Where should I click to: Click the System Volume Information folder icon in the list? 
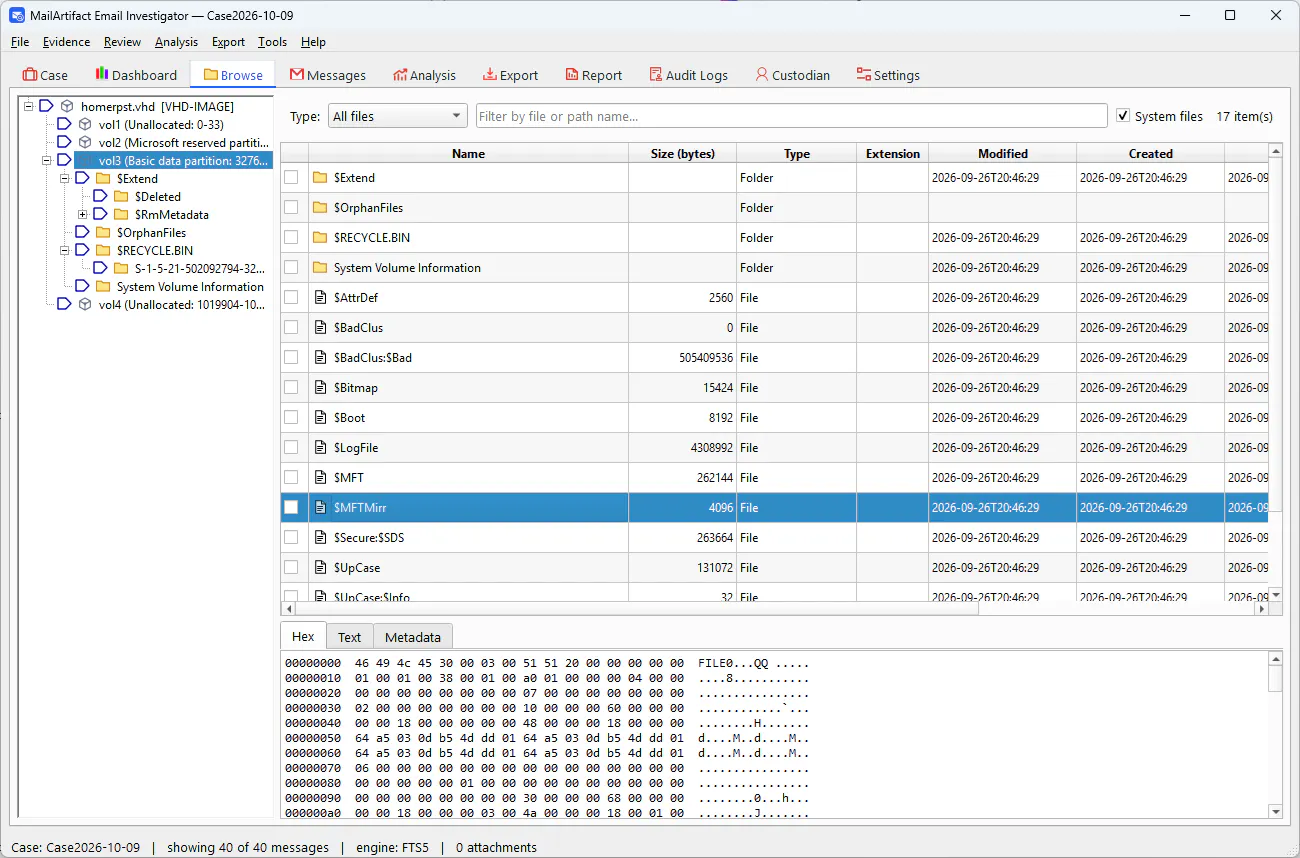pyautogui.click(x=321, y=268)
